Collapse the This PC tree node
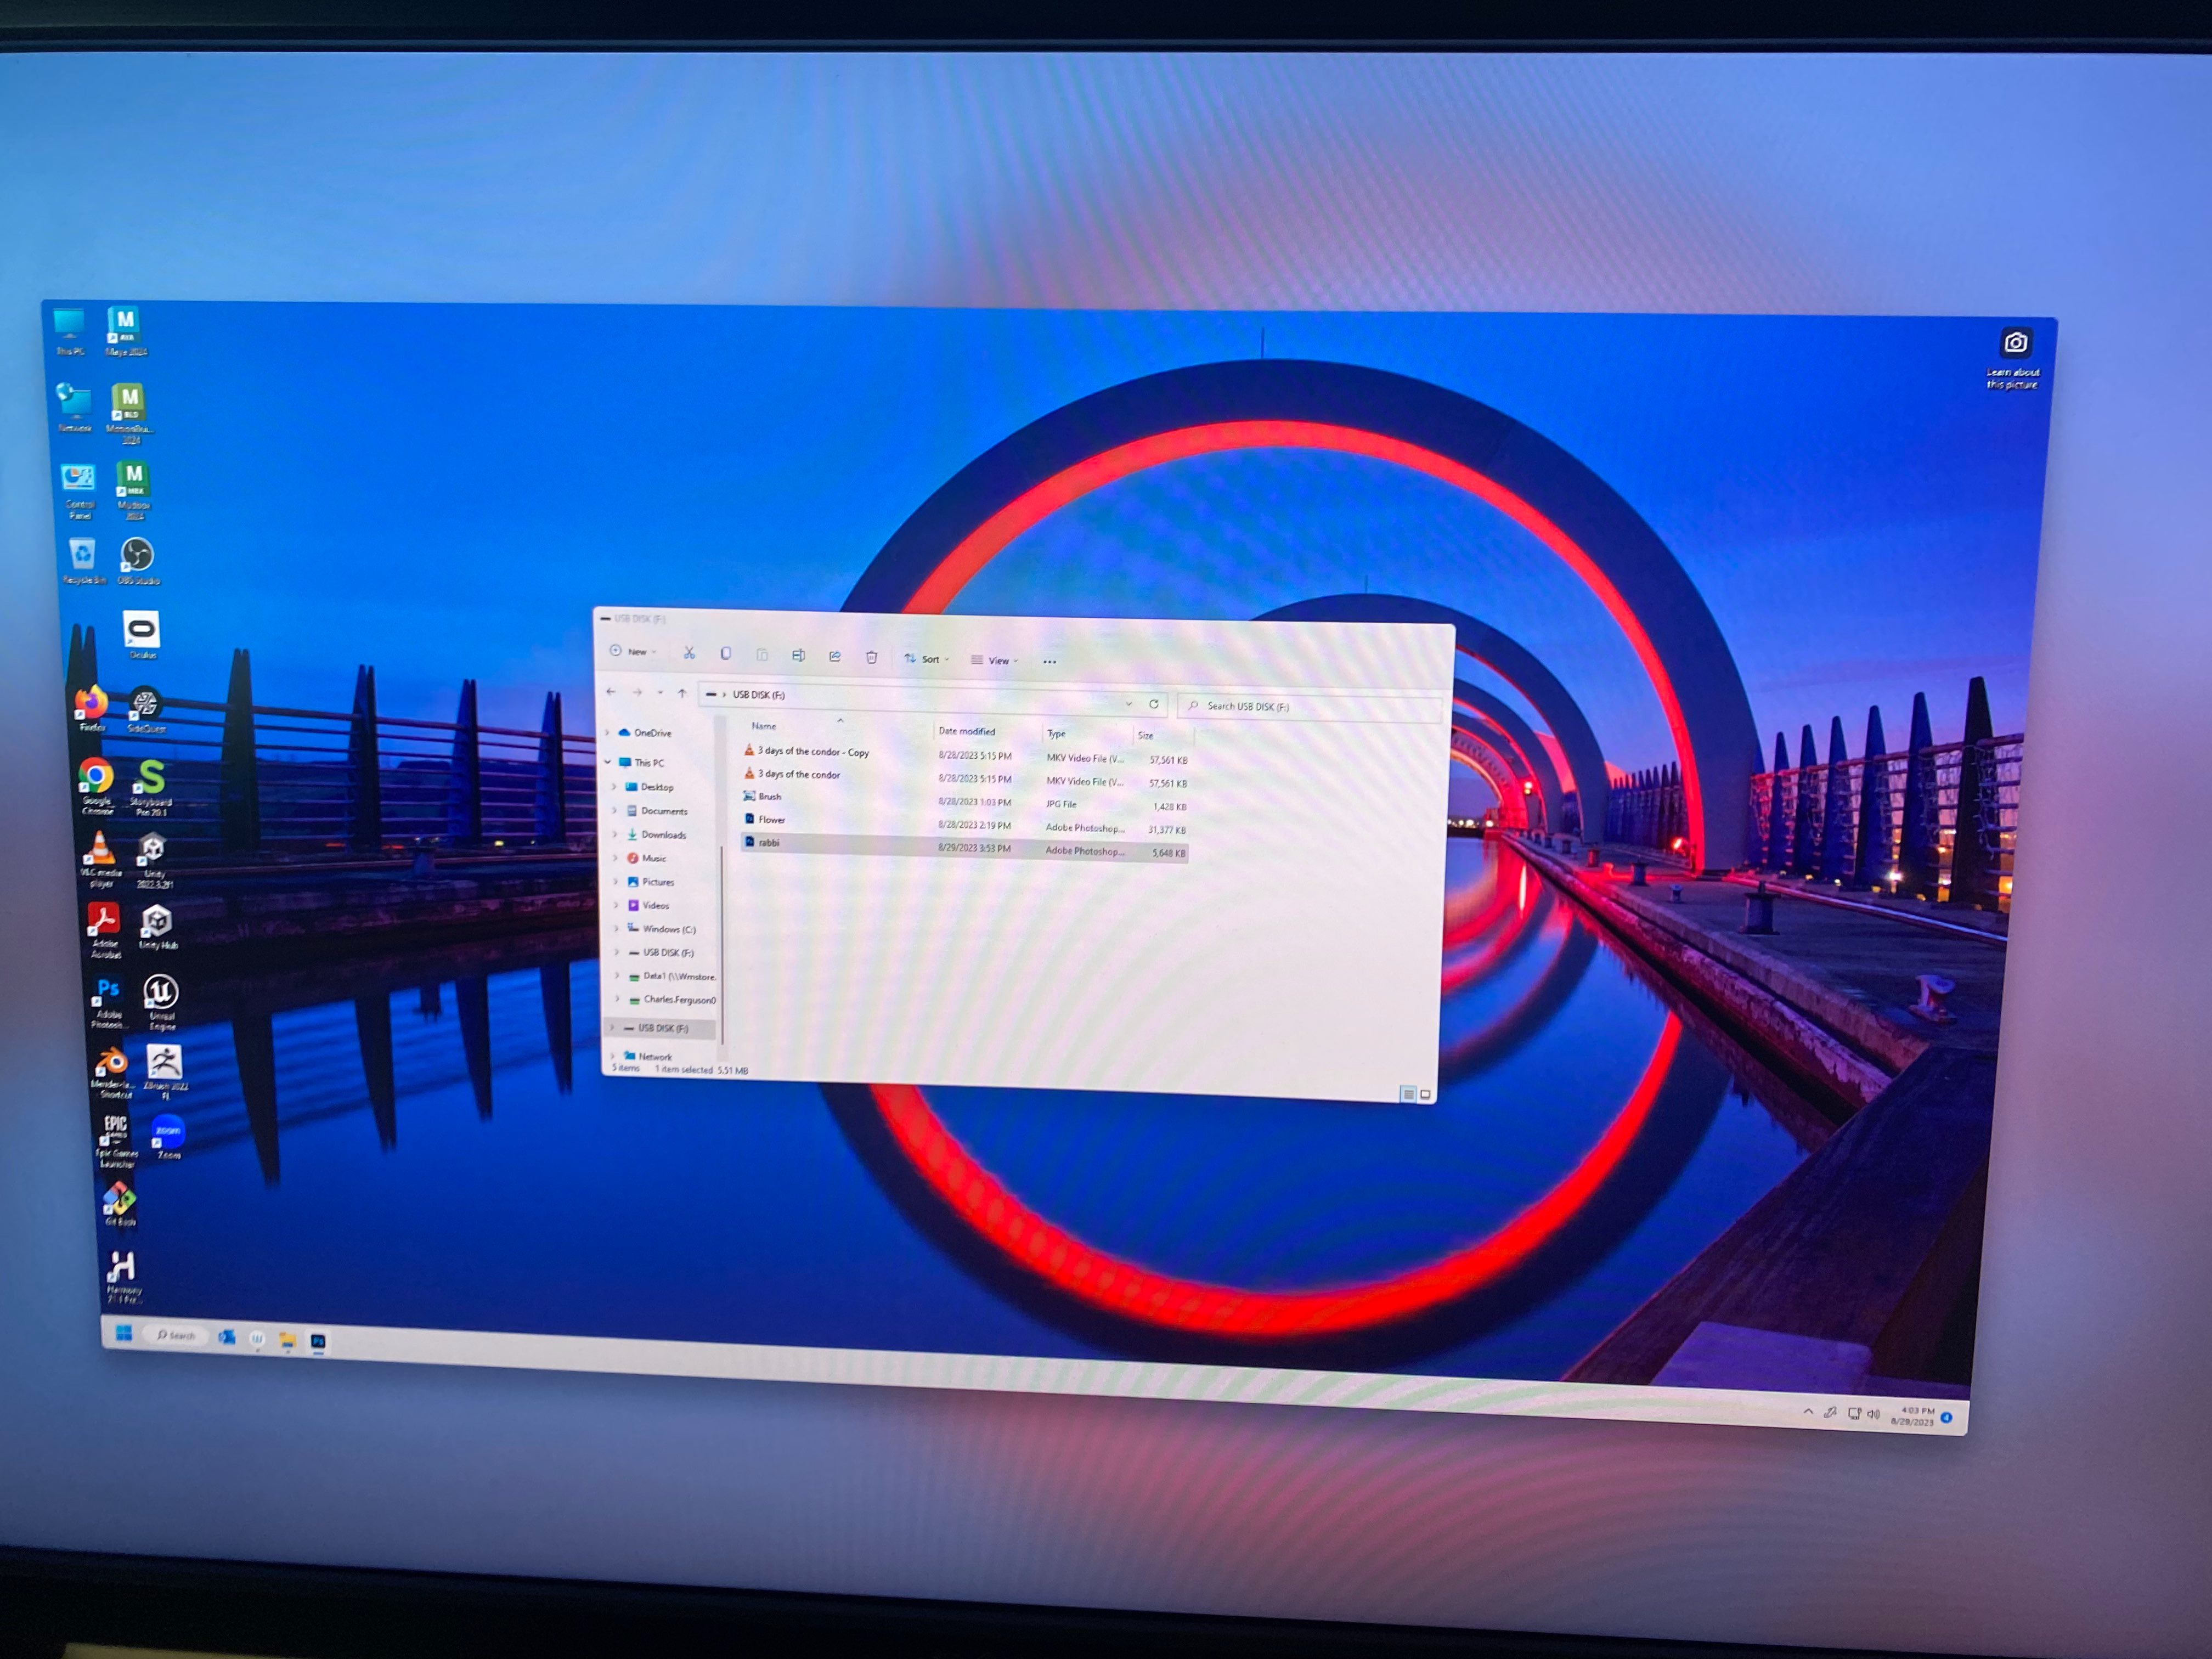The height and width of the screenshot is (1659, 2212). click(x=607, y=762)
